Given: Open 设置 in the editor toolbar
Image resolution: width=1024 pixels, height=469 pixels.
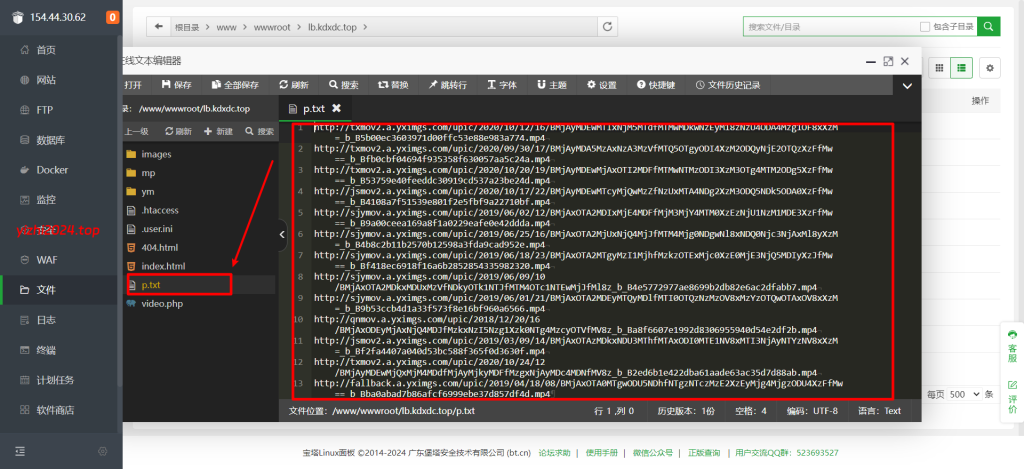Looking at the screenshot, I should pyautogui.click(x=602, y=85).
